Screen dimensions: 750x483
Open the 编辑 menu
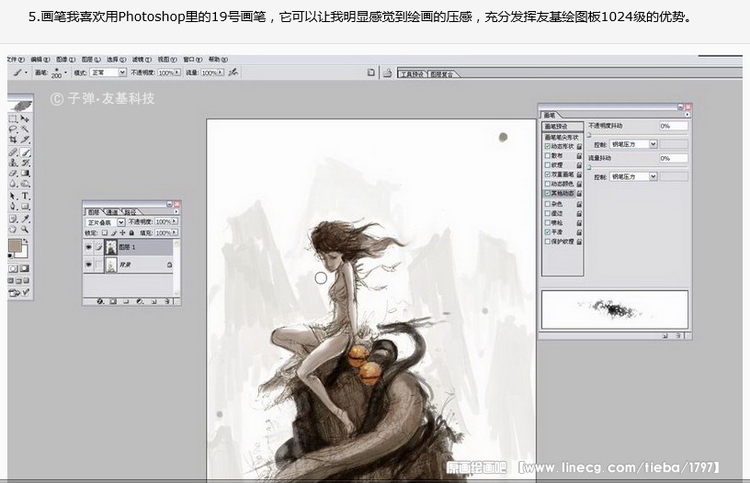40,59
